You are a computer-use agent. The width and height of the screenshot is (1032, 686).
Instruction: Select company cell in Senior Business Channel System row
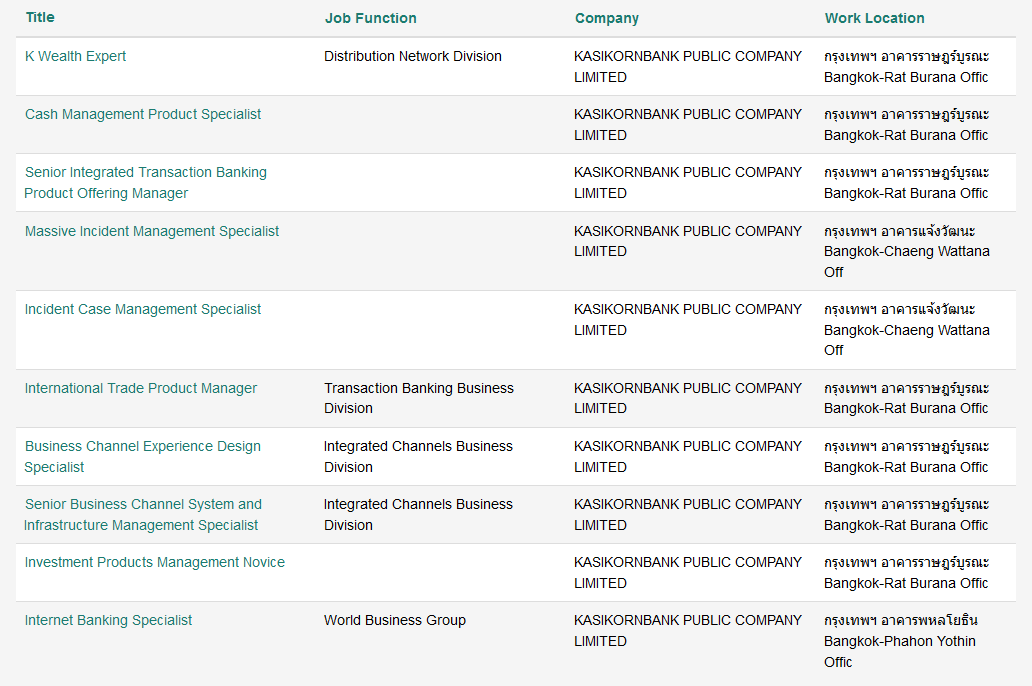click(x=688, y=515)
